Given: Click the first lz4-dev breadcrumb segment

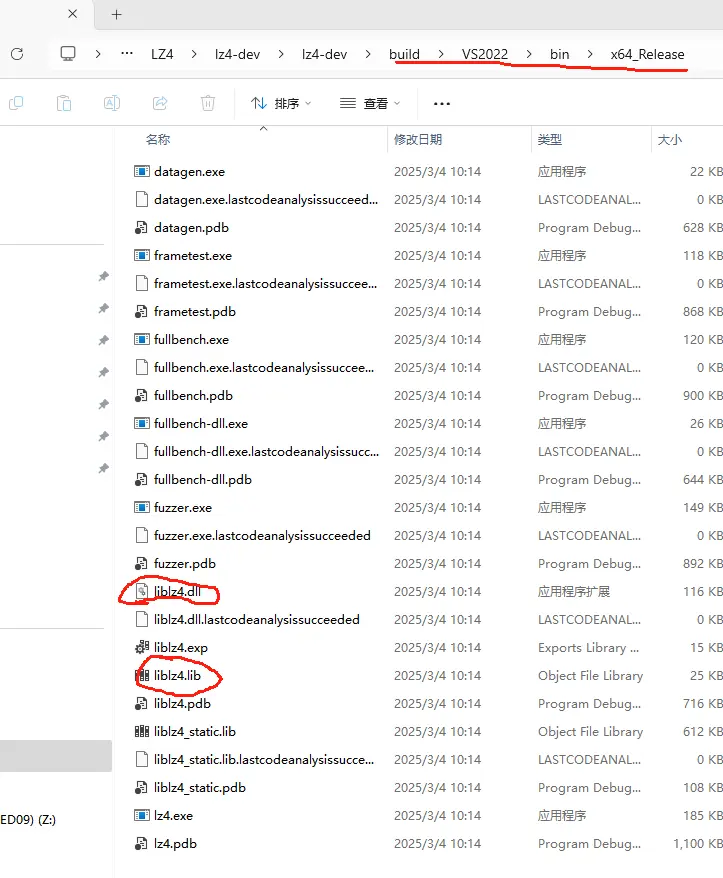Looking at the screenshot, I should pyautogui.click(x=237, y=54).
